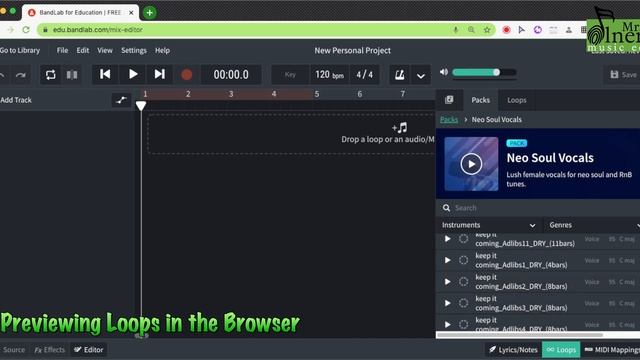Select the BandLab for Education browser tab

click(x=80, y=13)
